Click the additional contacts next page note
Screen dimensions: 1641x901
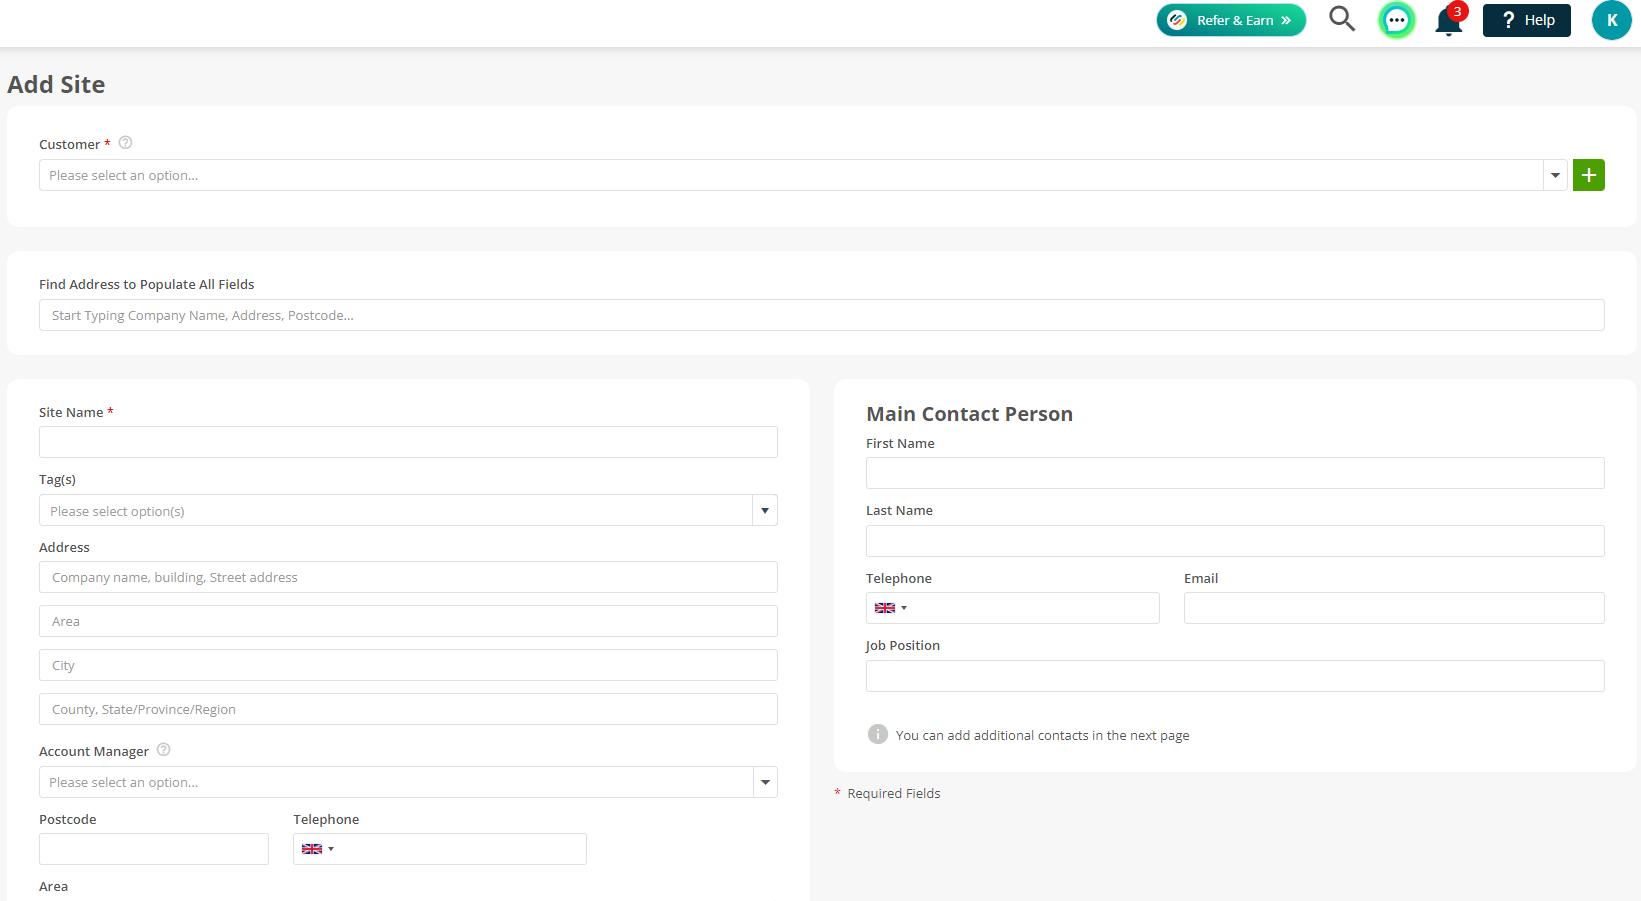[x=1042, y=735]
